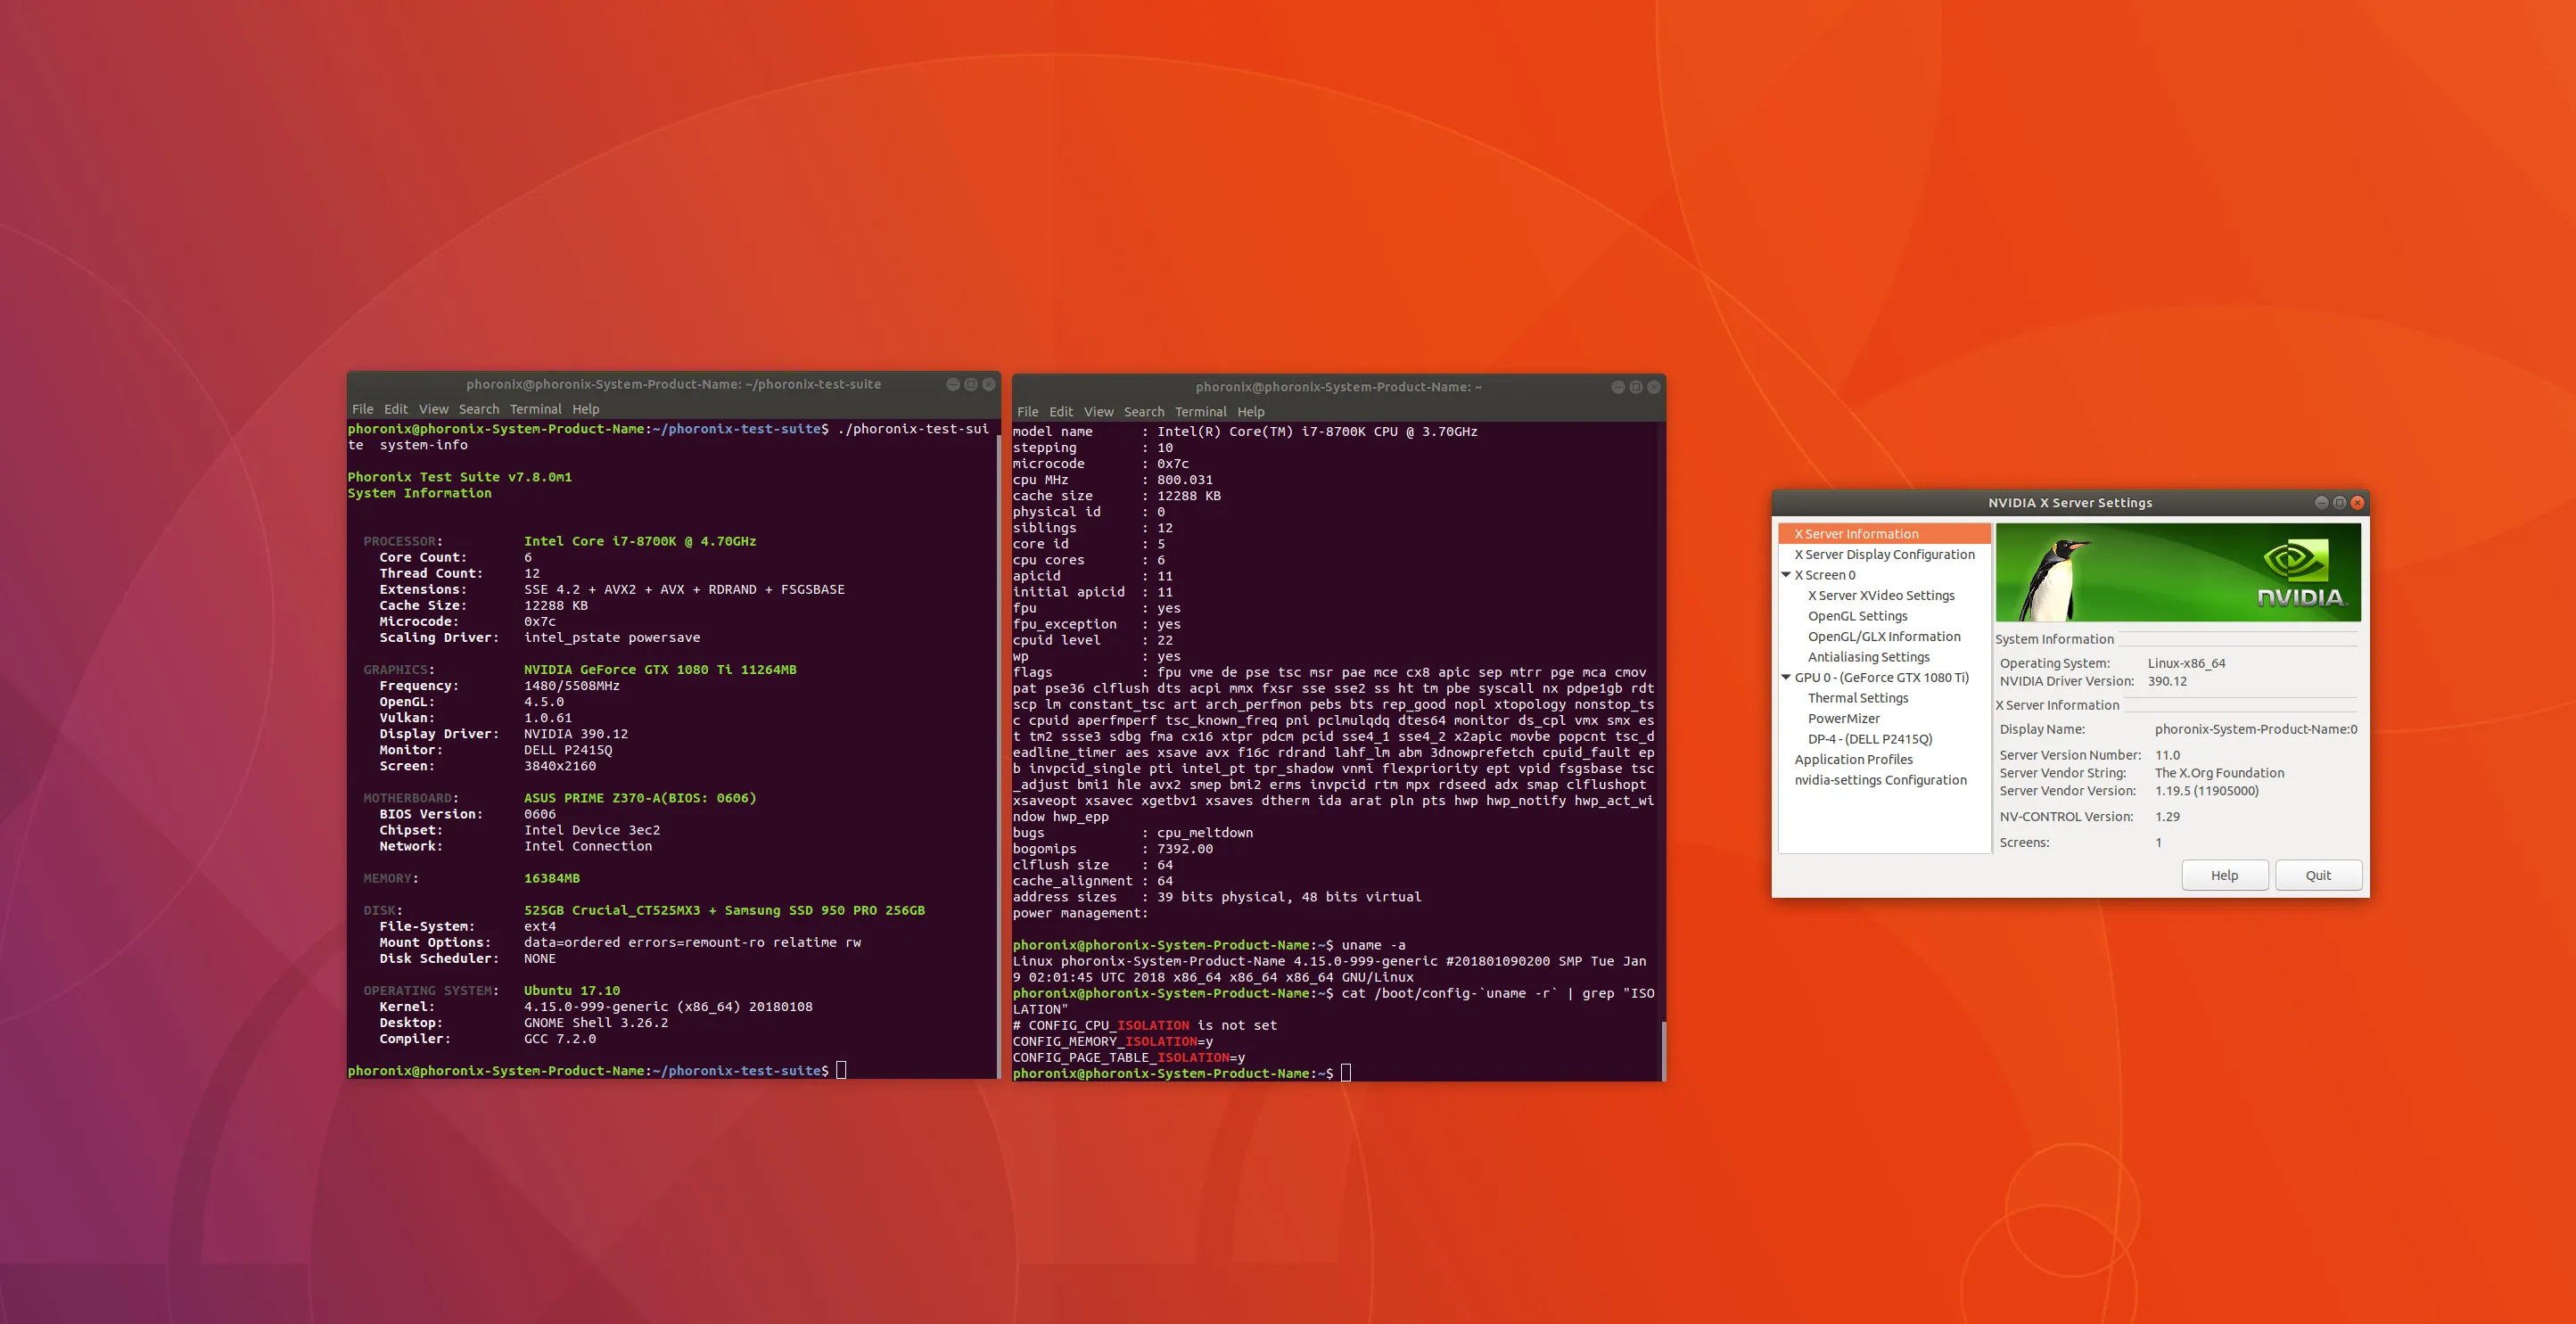The width and height of the screenshot is (2576, 1324).
Task: Click the 'Ubuntu 17.10' operating system line
Action: pyautogui.click(x=572, y=991)
